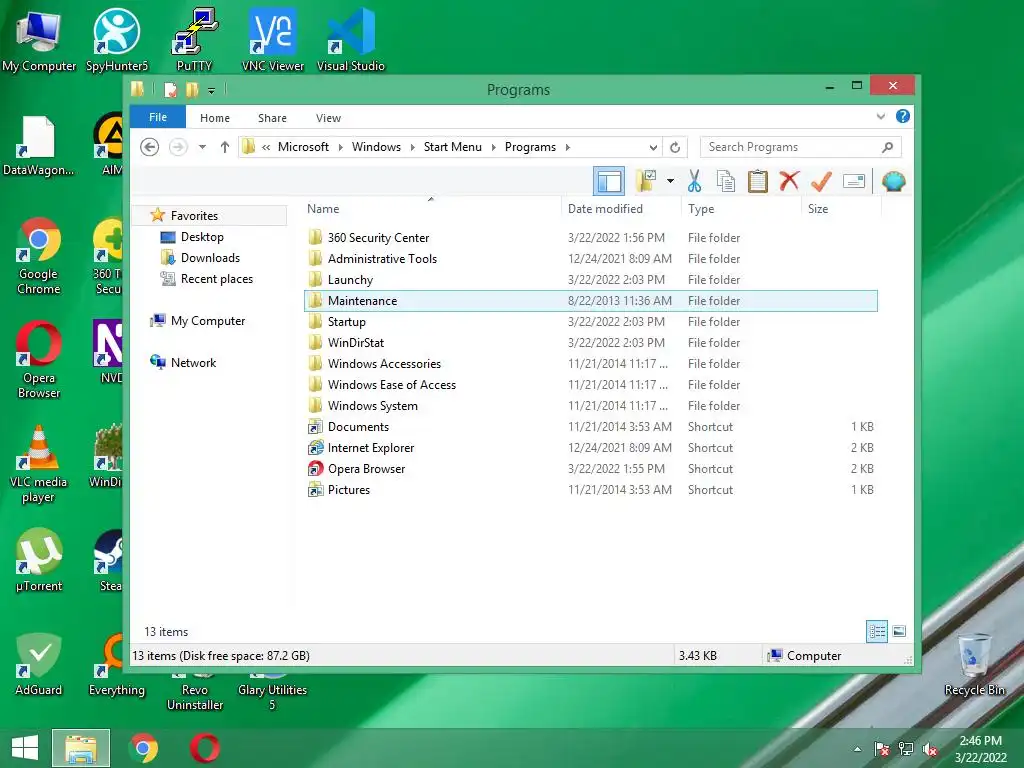Select Downloads in navigation pane
Viewport: 1024px width, 768px height.
tap(210, 258)
